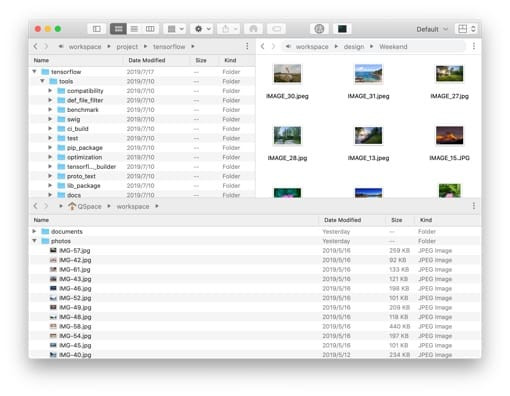This screenshot has height=396, width=510.
Task: Select IMAGE_15.JPG thumbnail
Action: coord(449,135)
